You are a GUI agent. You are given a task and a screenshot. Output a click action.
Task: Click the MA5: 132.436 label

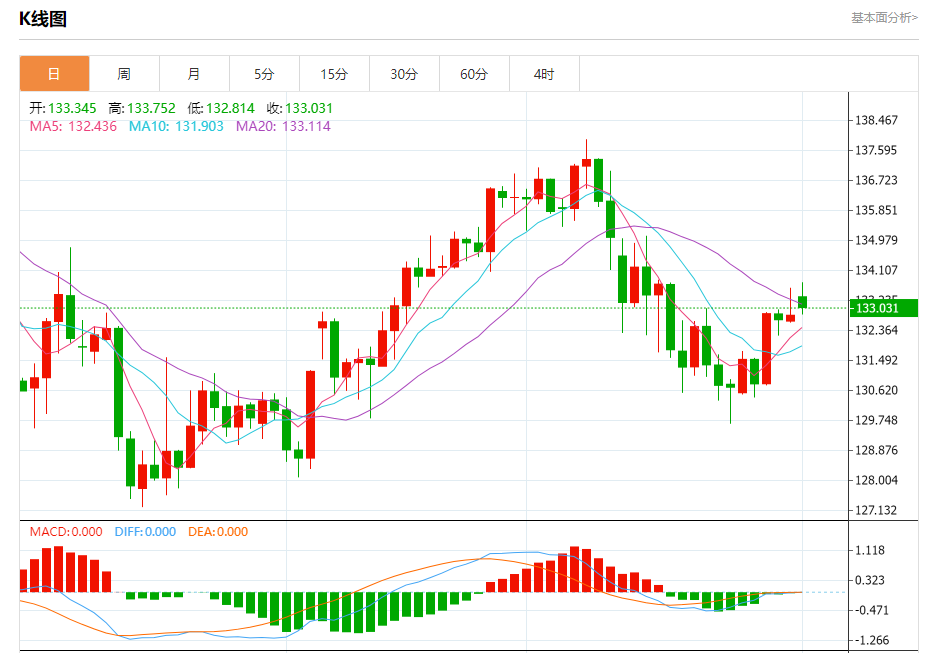pyautogui.click(x=73, y=126)
